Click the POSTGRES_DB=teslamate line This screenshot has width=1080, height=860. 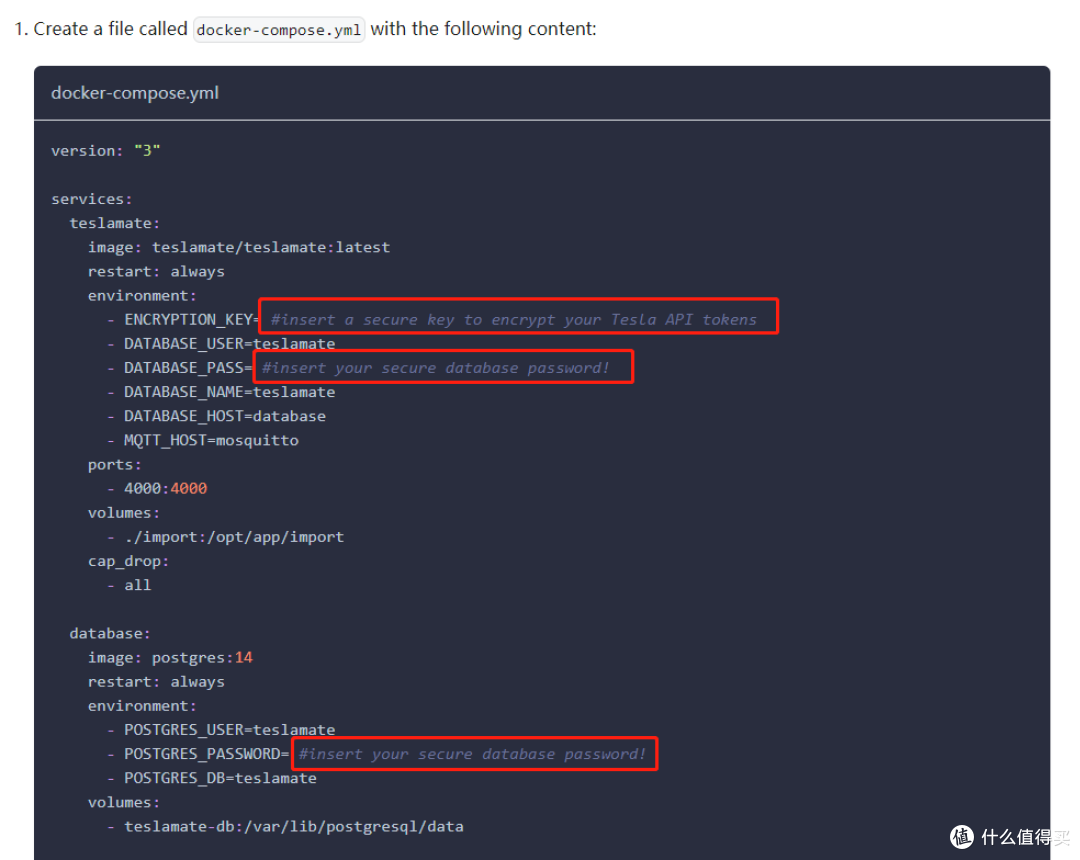click(x=220, y=778)
